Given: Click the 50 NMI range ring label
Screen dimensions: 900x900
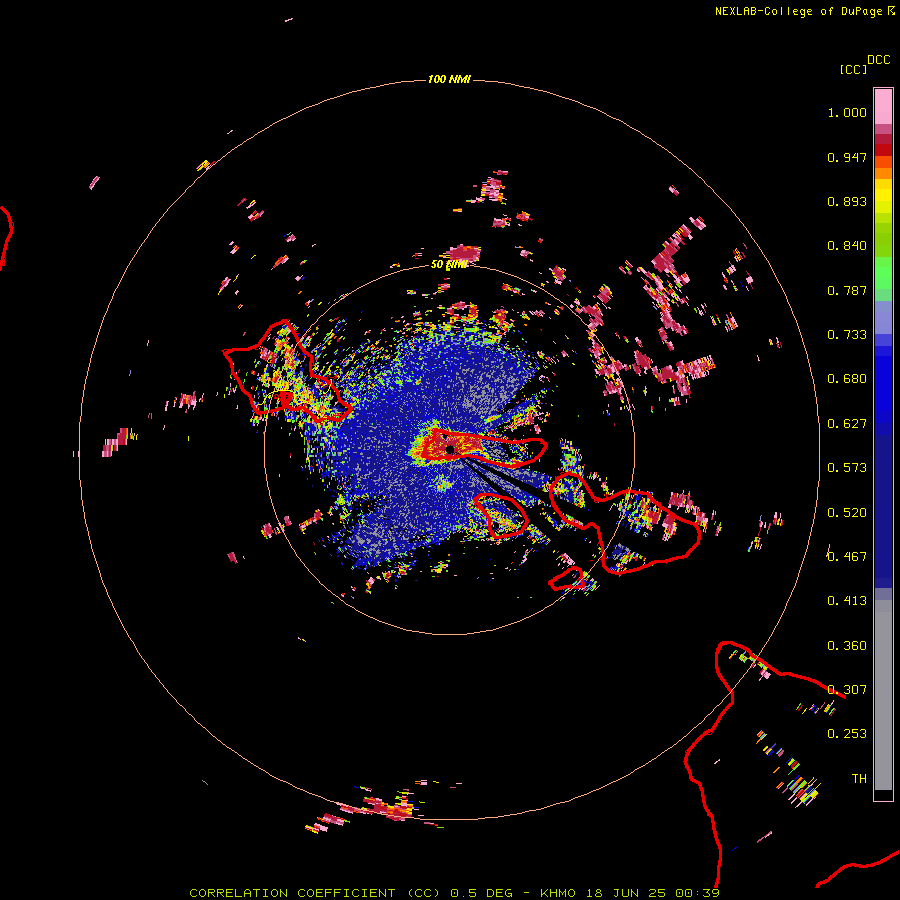Looking at the screenshot, I should tap(449, 265).
